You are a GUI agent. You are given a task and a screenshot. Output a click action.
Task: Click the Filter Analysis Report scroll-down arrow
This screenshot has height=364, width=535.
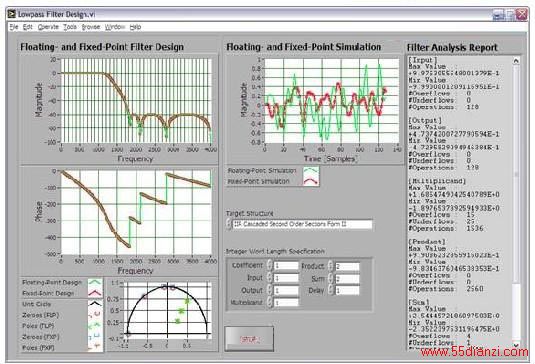[516, 345]
